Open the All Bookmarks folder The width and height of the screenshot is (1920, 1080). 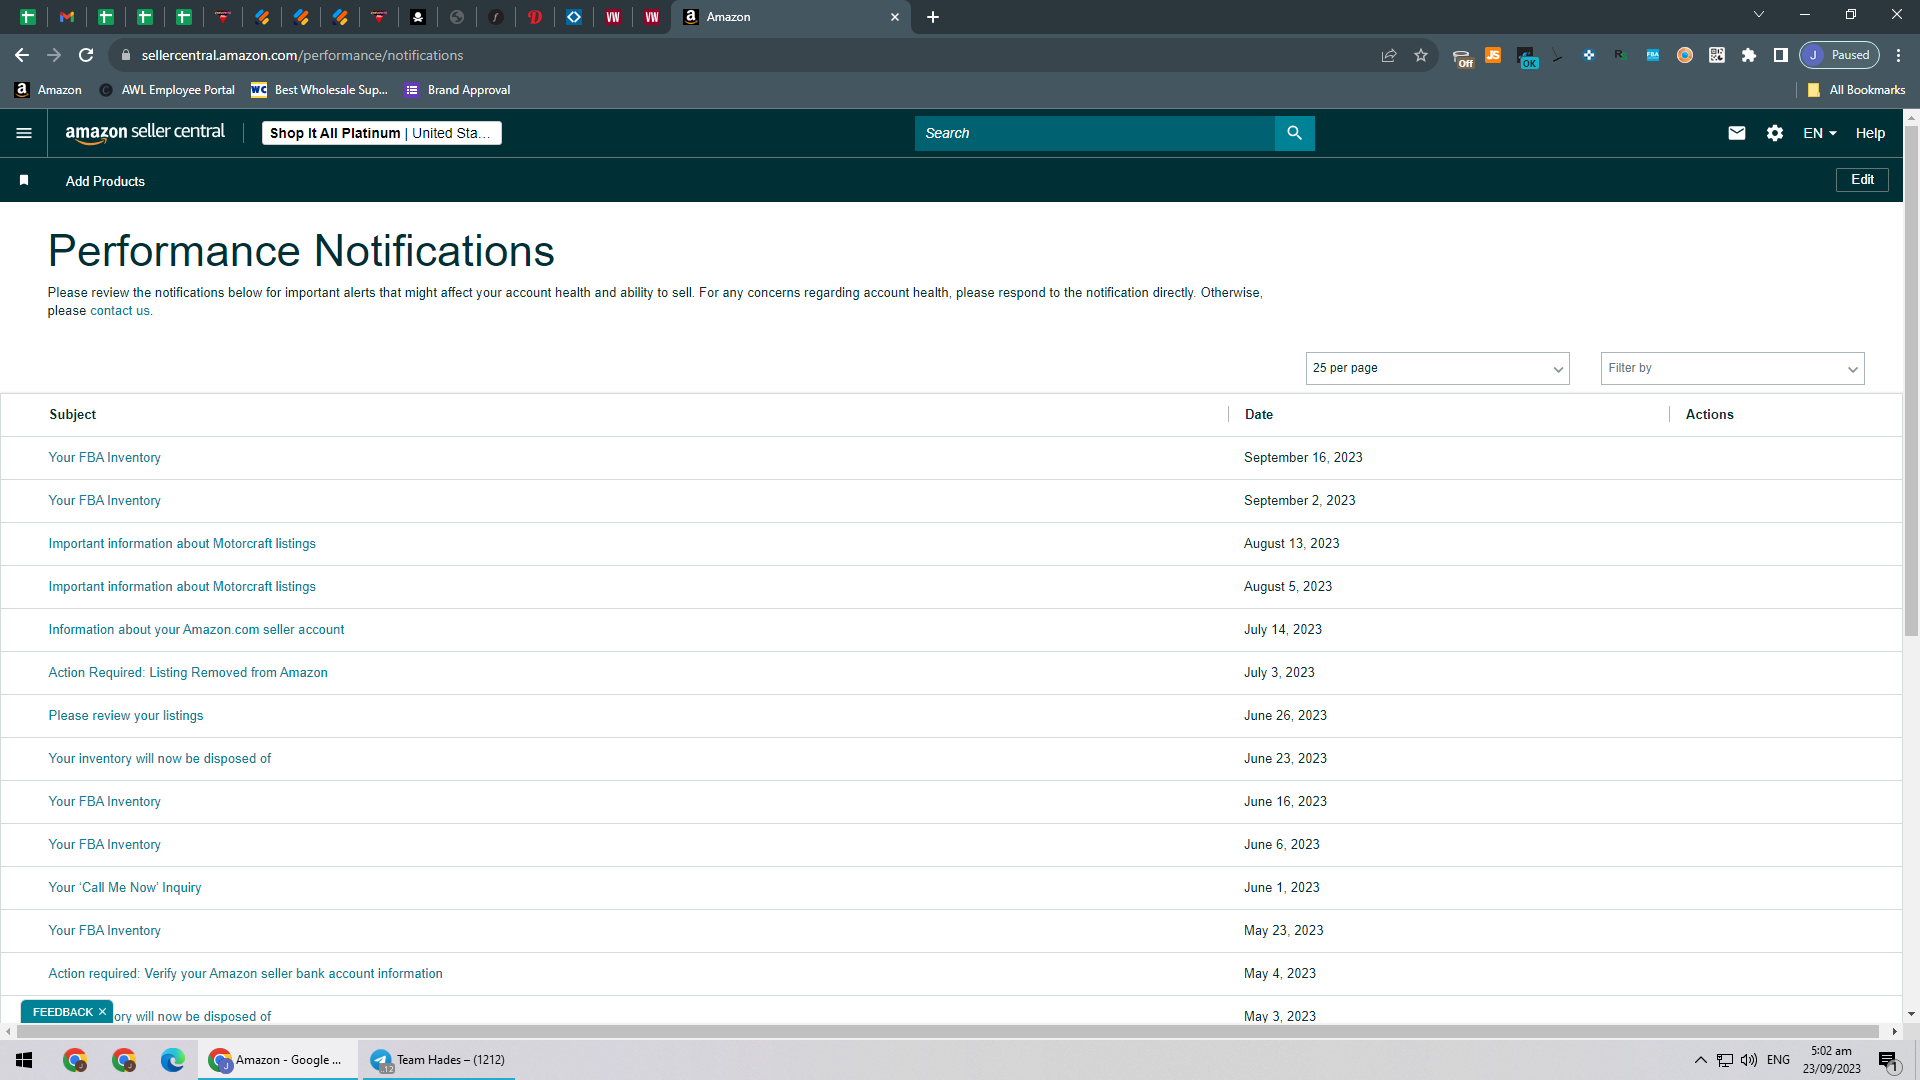tap(1856, 90)
